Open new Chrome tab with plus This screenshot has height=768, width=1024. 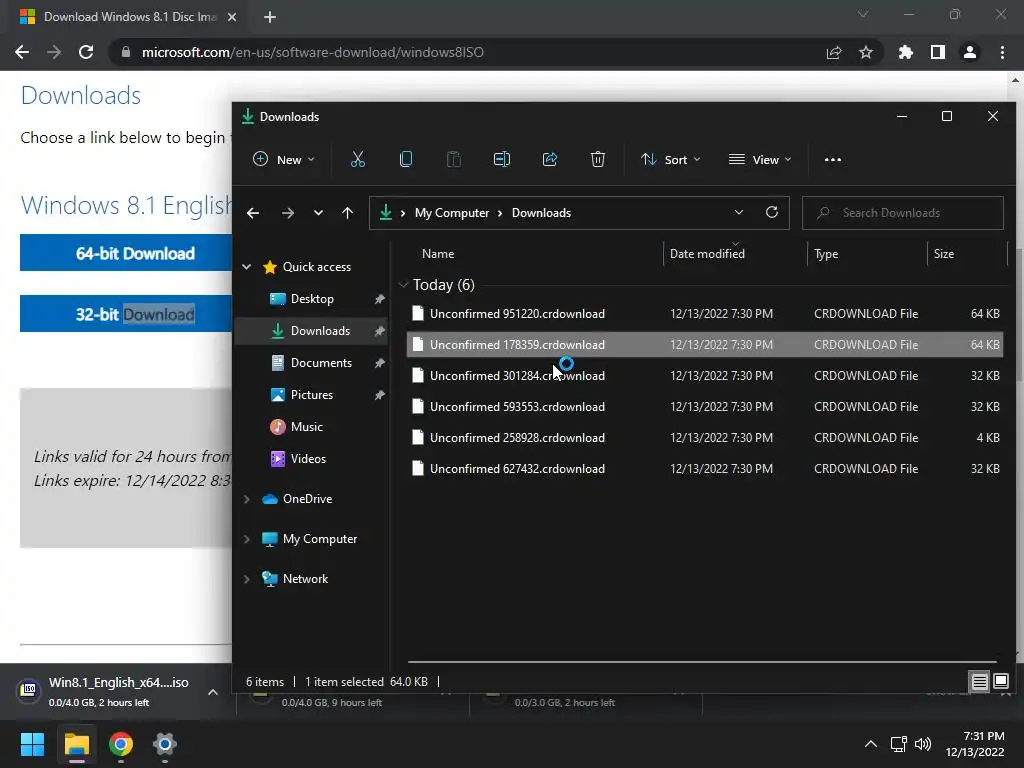coord(270,17)
